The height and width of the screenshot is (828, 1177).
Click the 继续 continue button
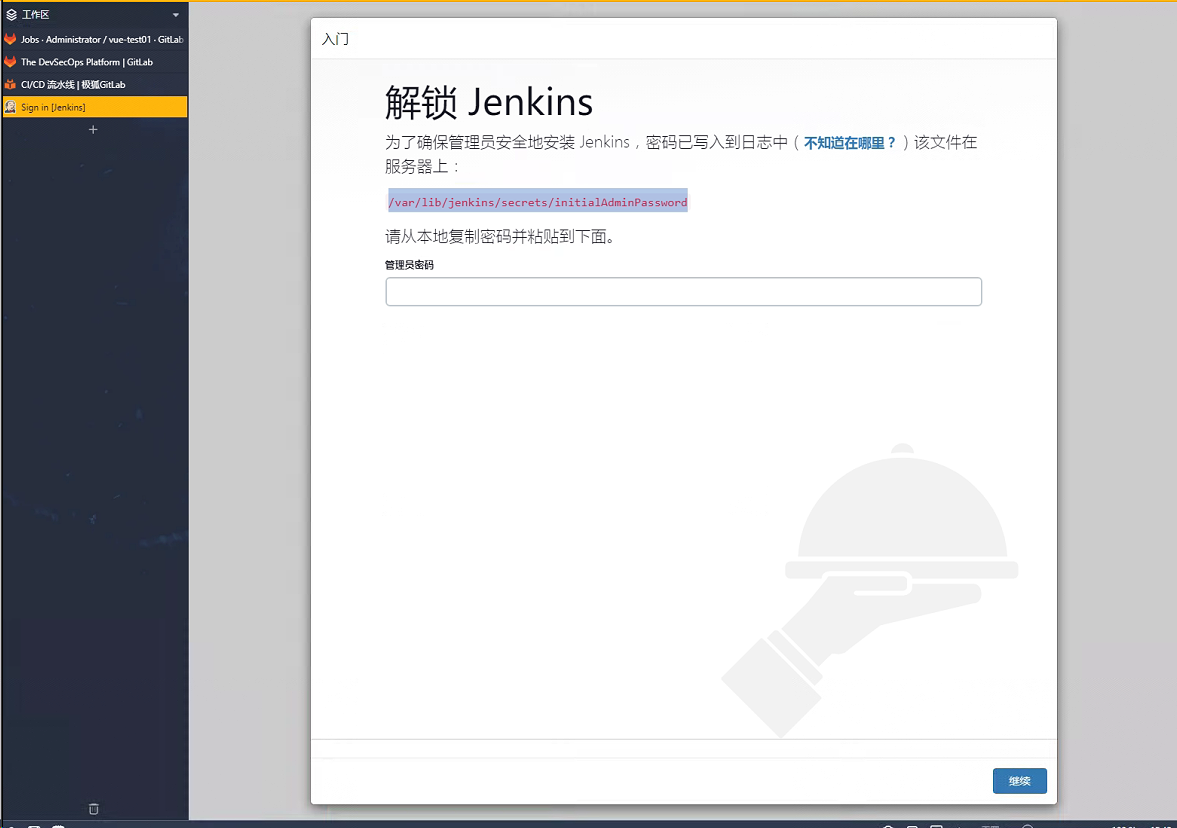pyautogui.click(x=1019, y=781)
